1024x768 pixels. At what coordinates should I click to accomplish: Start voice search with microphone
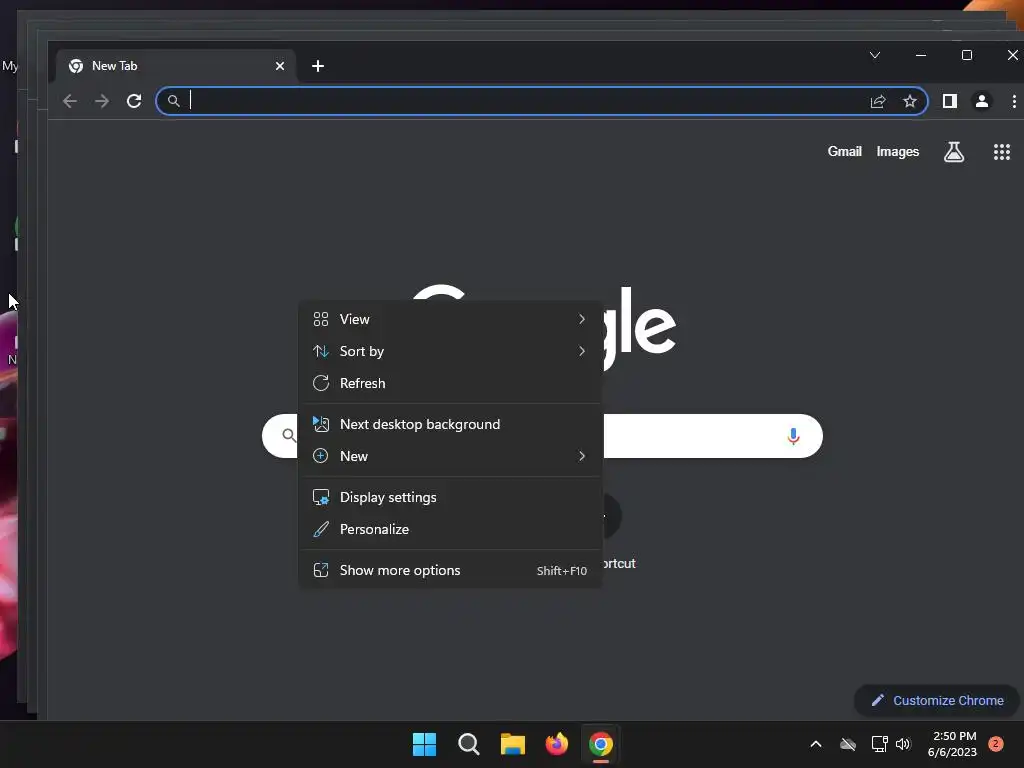pos(793,436)
